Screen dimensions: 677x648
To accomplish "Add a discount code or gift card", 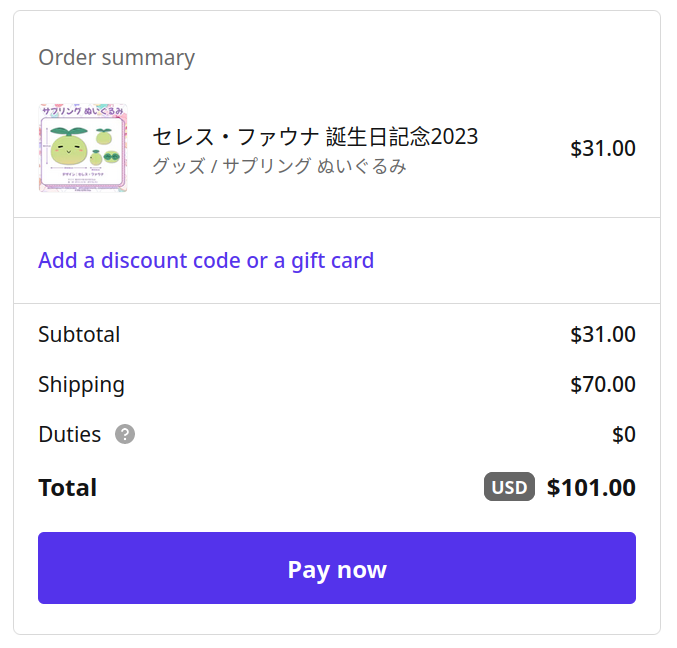I will tap(206, 261).
